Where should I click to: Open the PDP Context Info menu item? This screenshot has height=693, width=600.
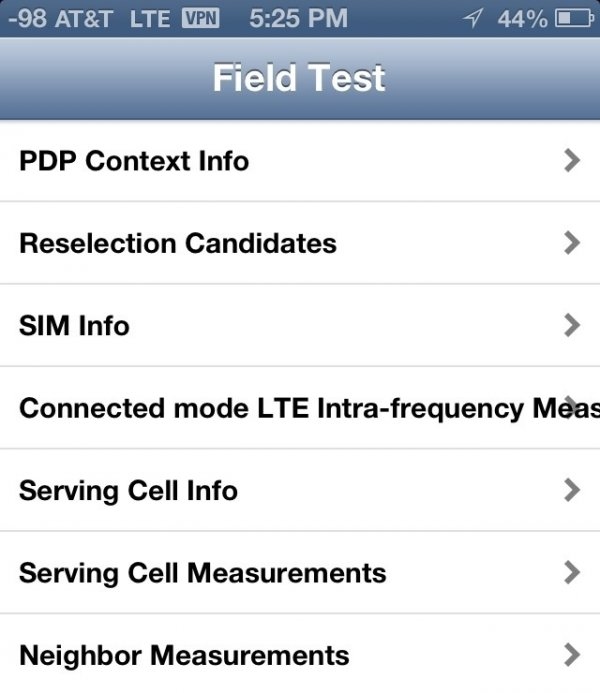(134, 161)
